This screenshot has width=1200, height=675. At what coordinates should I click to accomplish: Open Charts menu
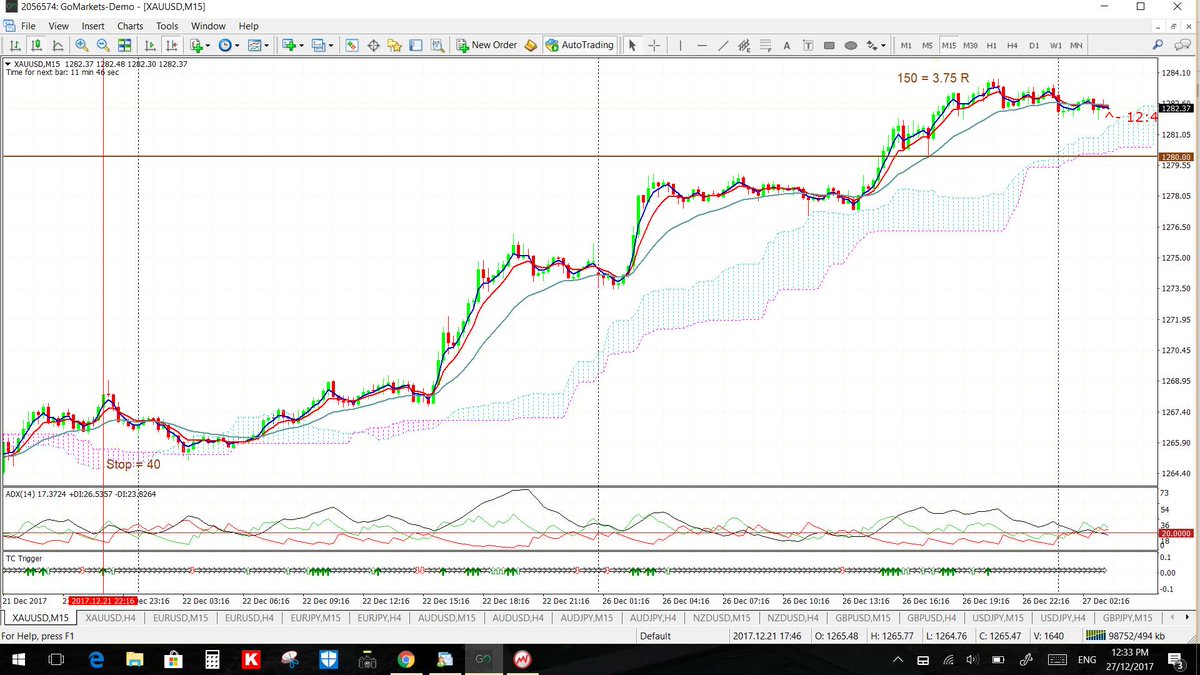click(x=130, y=26)
